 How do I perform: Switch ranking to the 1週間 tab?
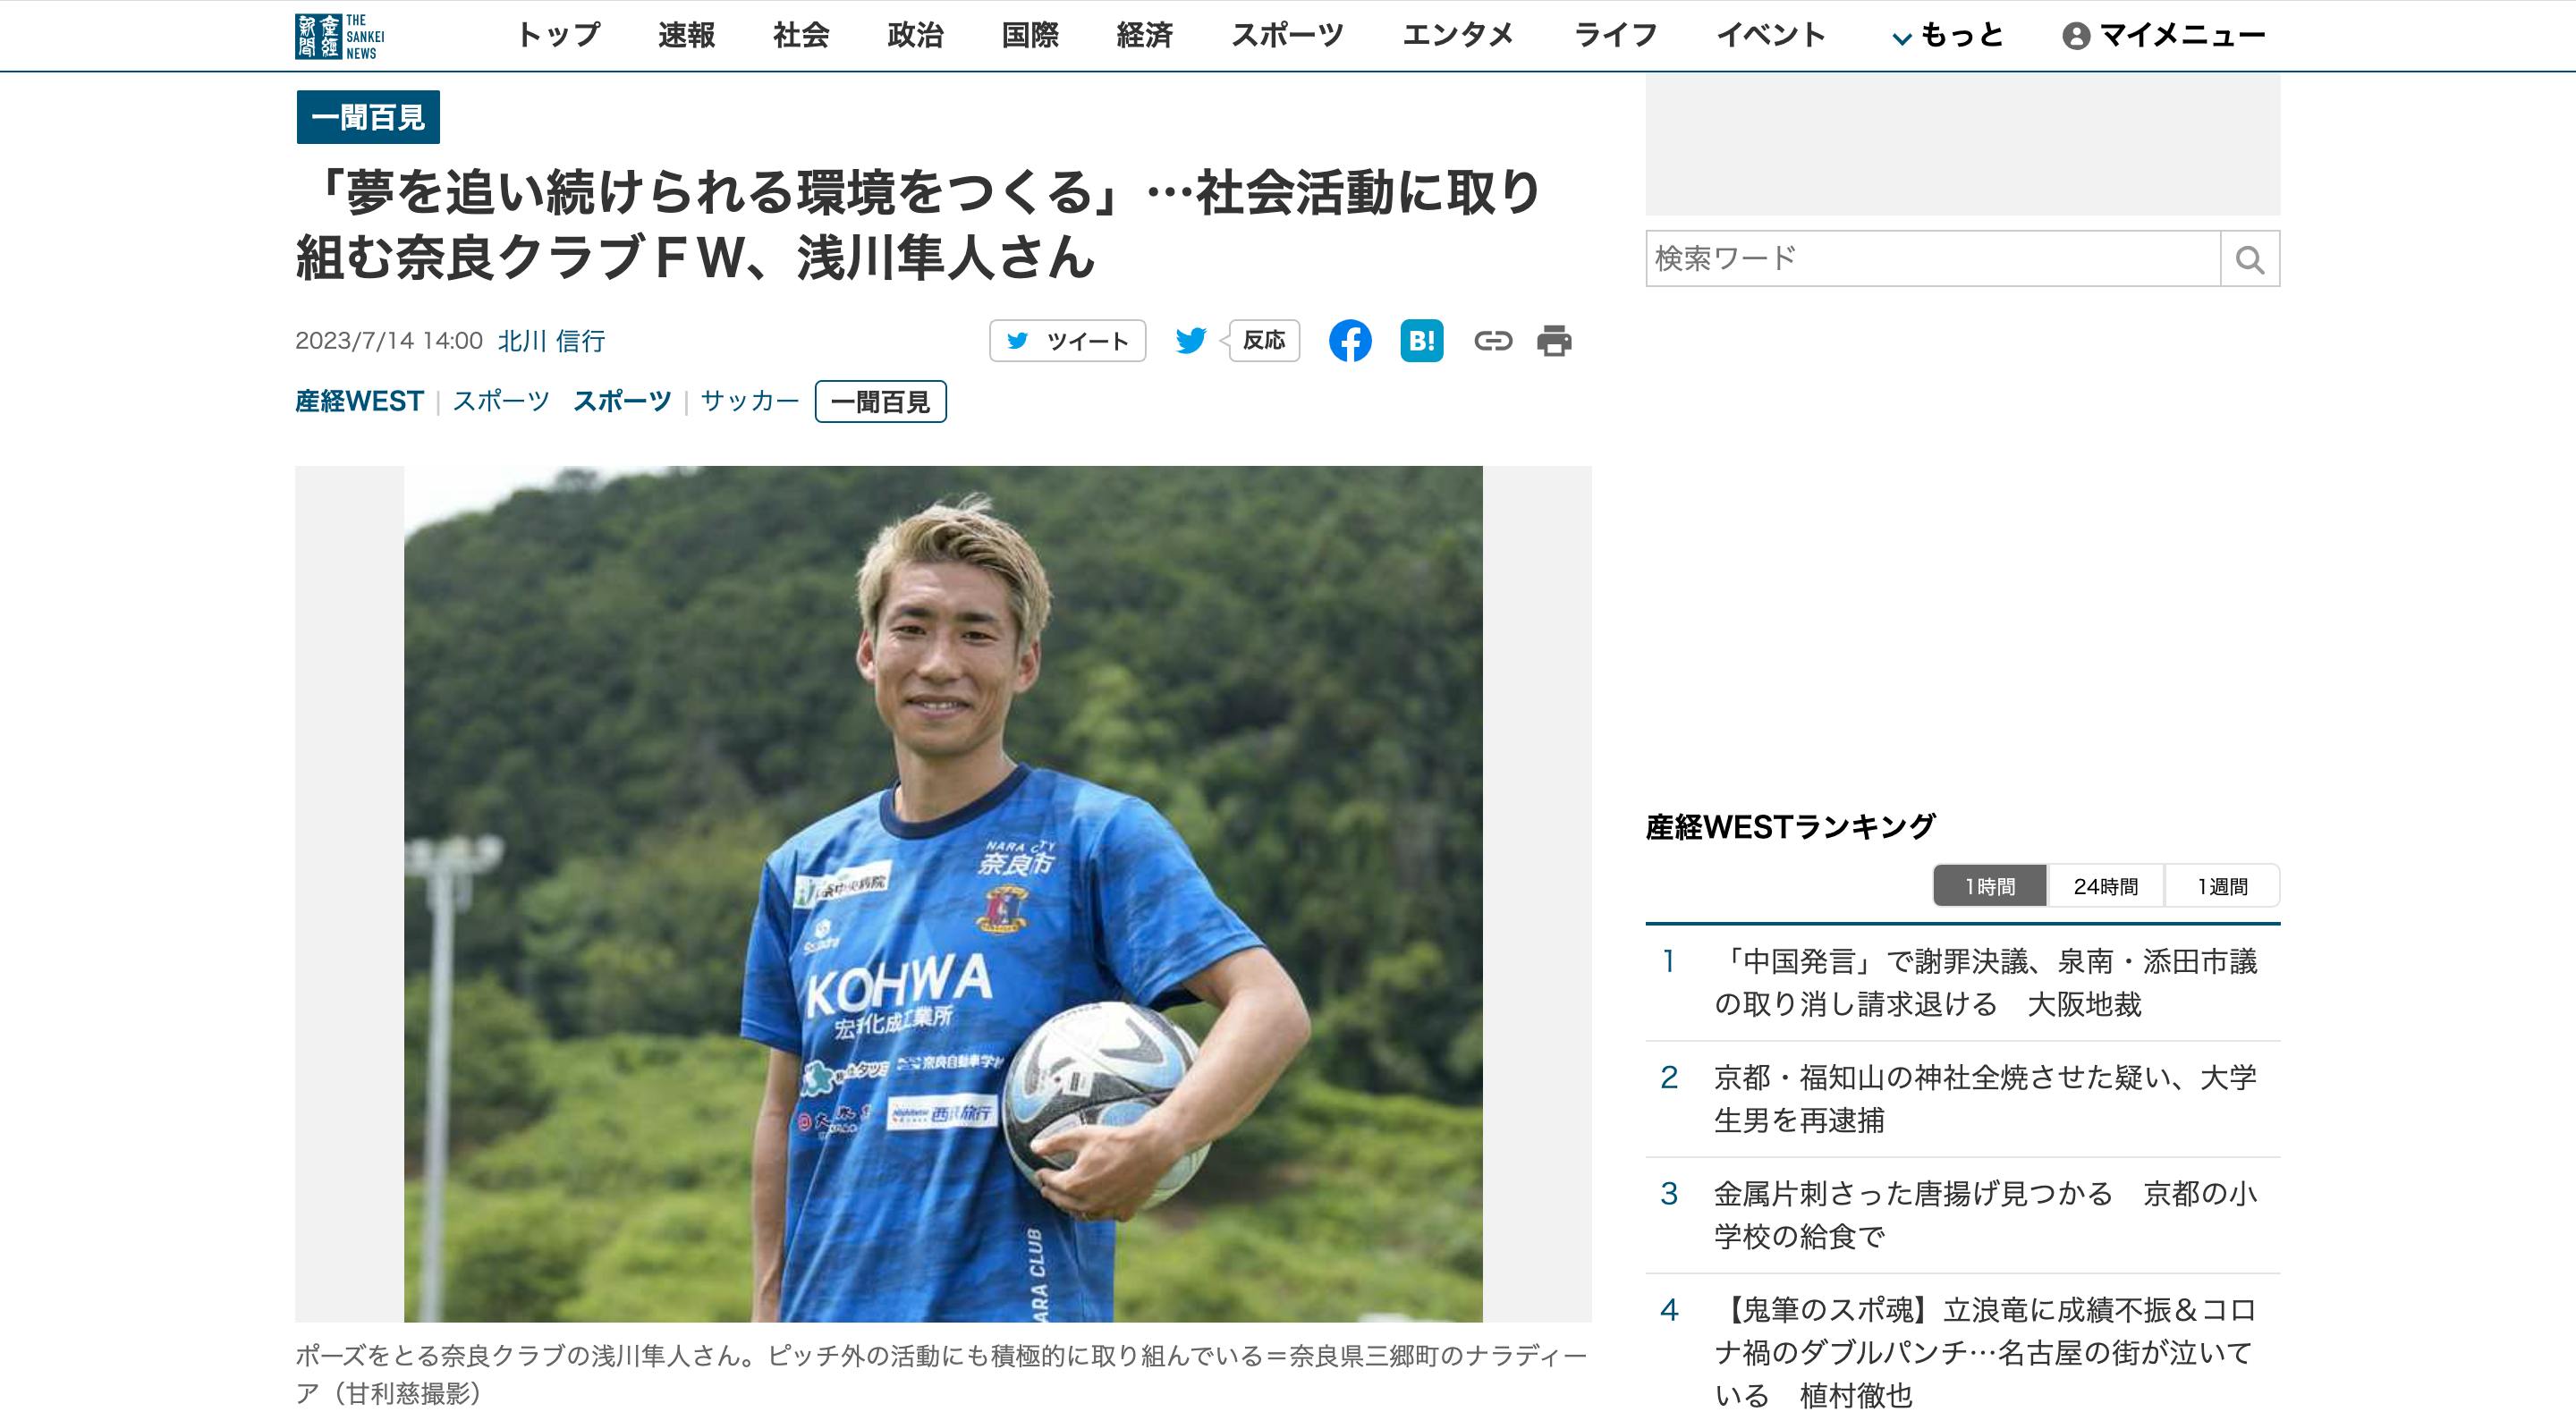click(x=2222, y=886)
